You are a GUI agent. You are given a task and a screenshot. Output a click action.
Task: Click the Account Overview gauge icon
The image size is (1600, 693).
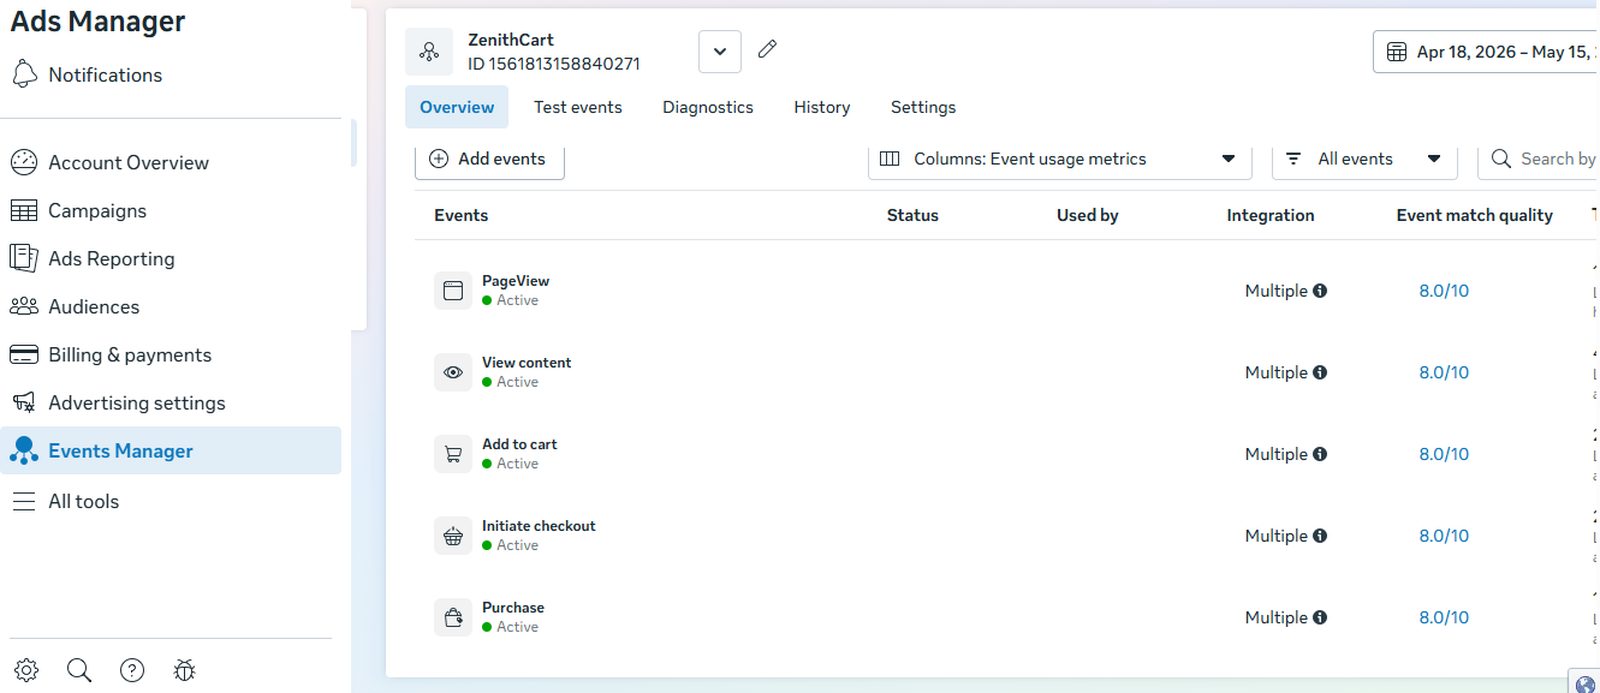[24, 162]
